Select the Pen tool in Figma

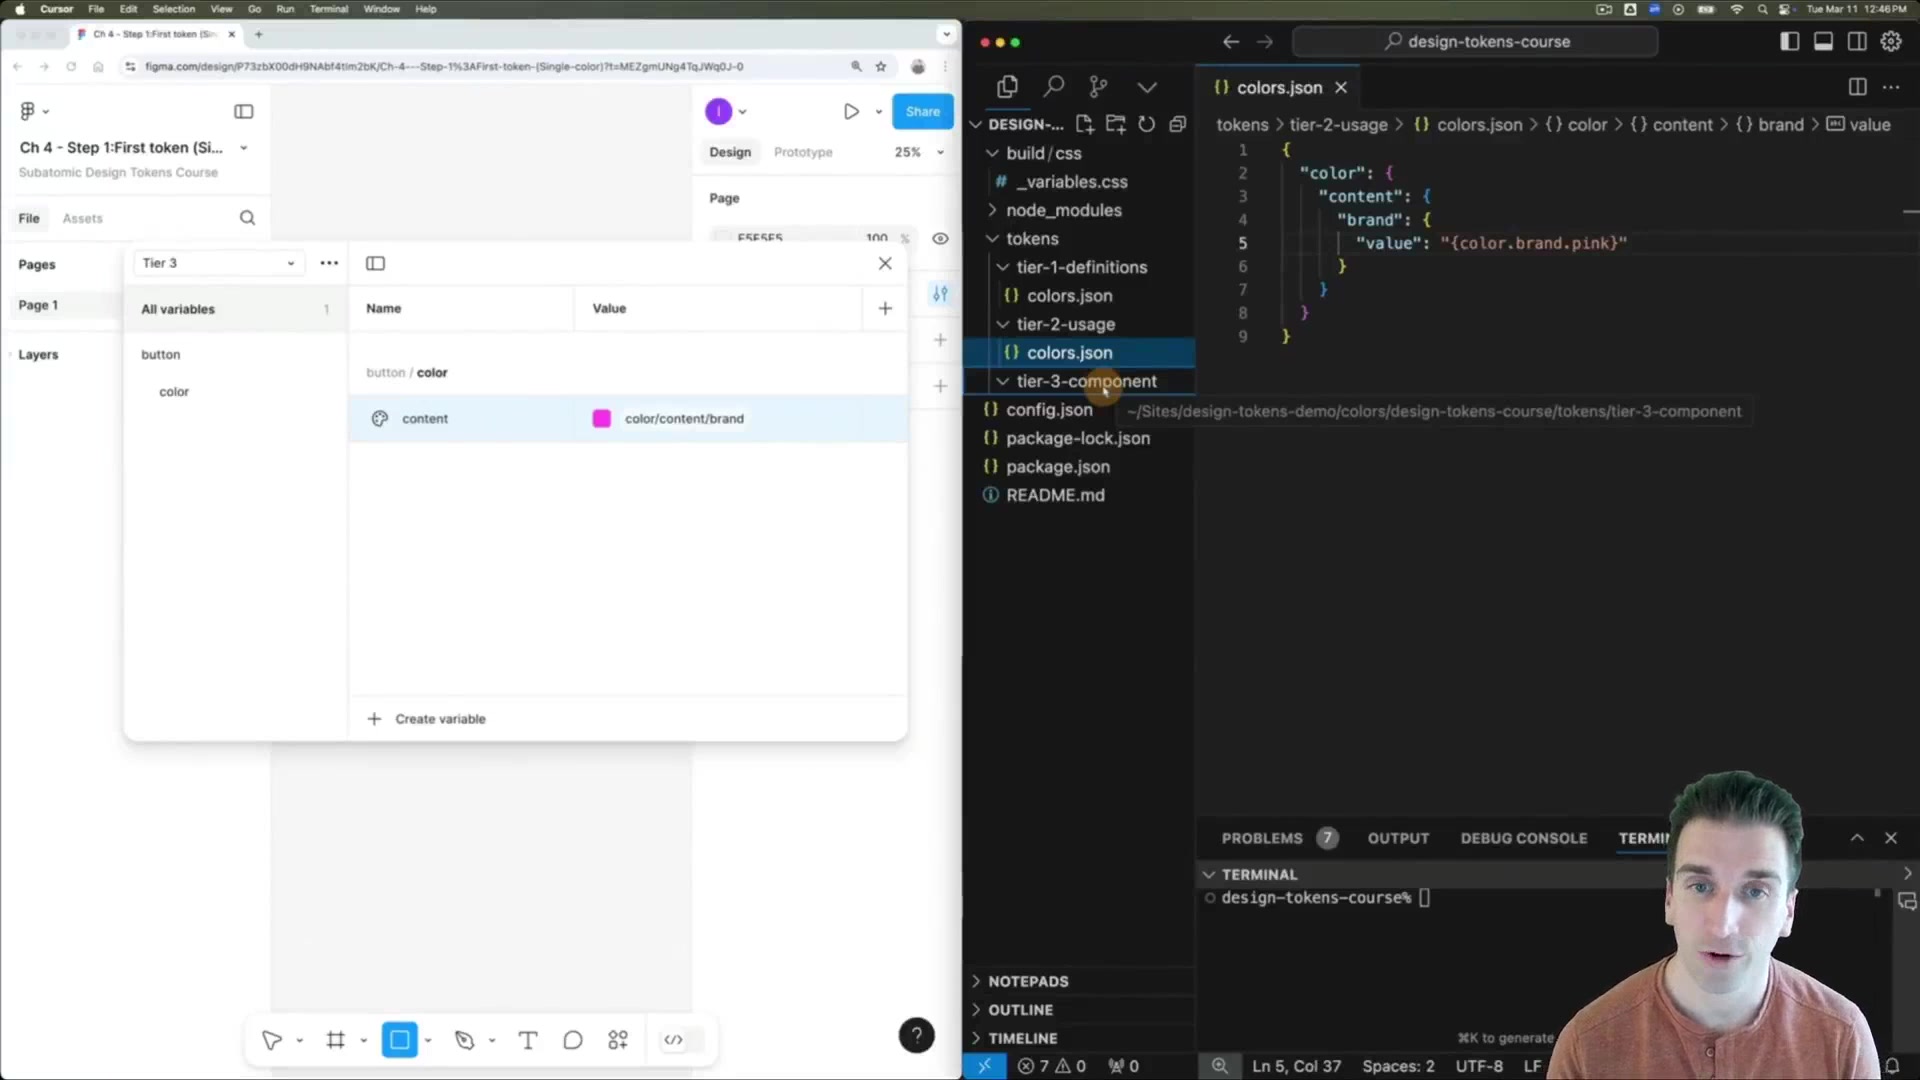click(464, 1040)
